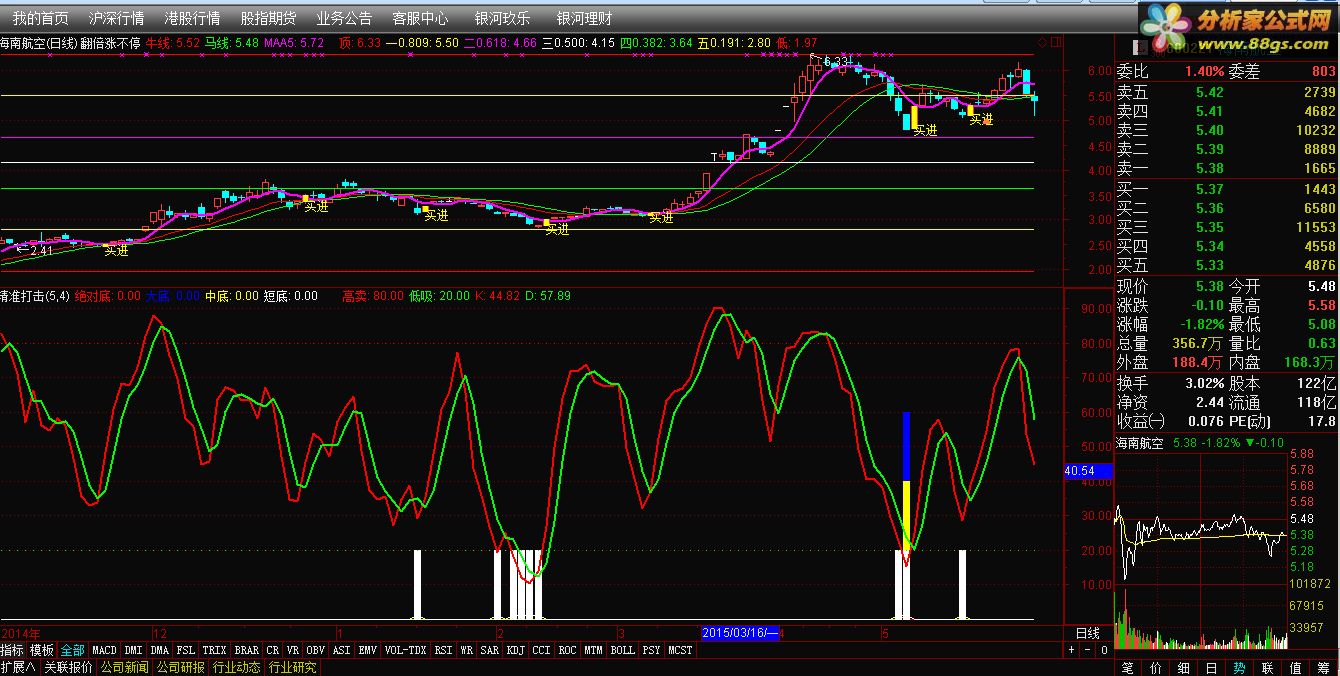The image size is (1340, 676).
Task: Select the 细 detail panel tab
Action: (1184, 667)
